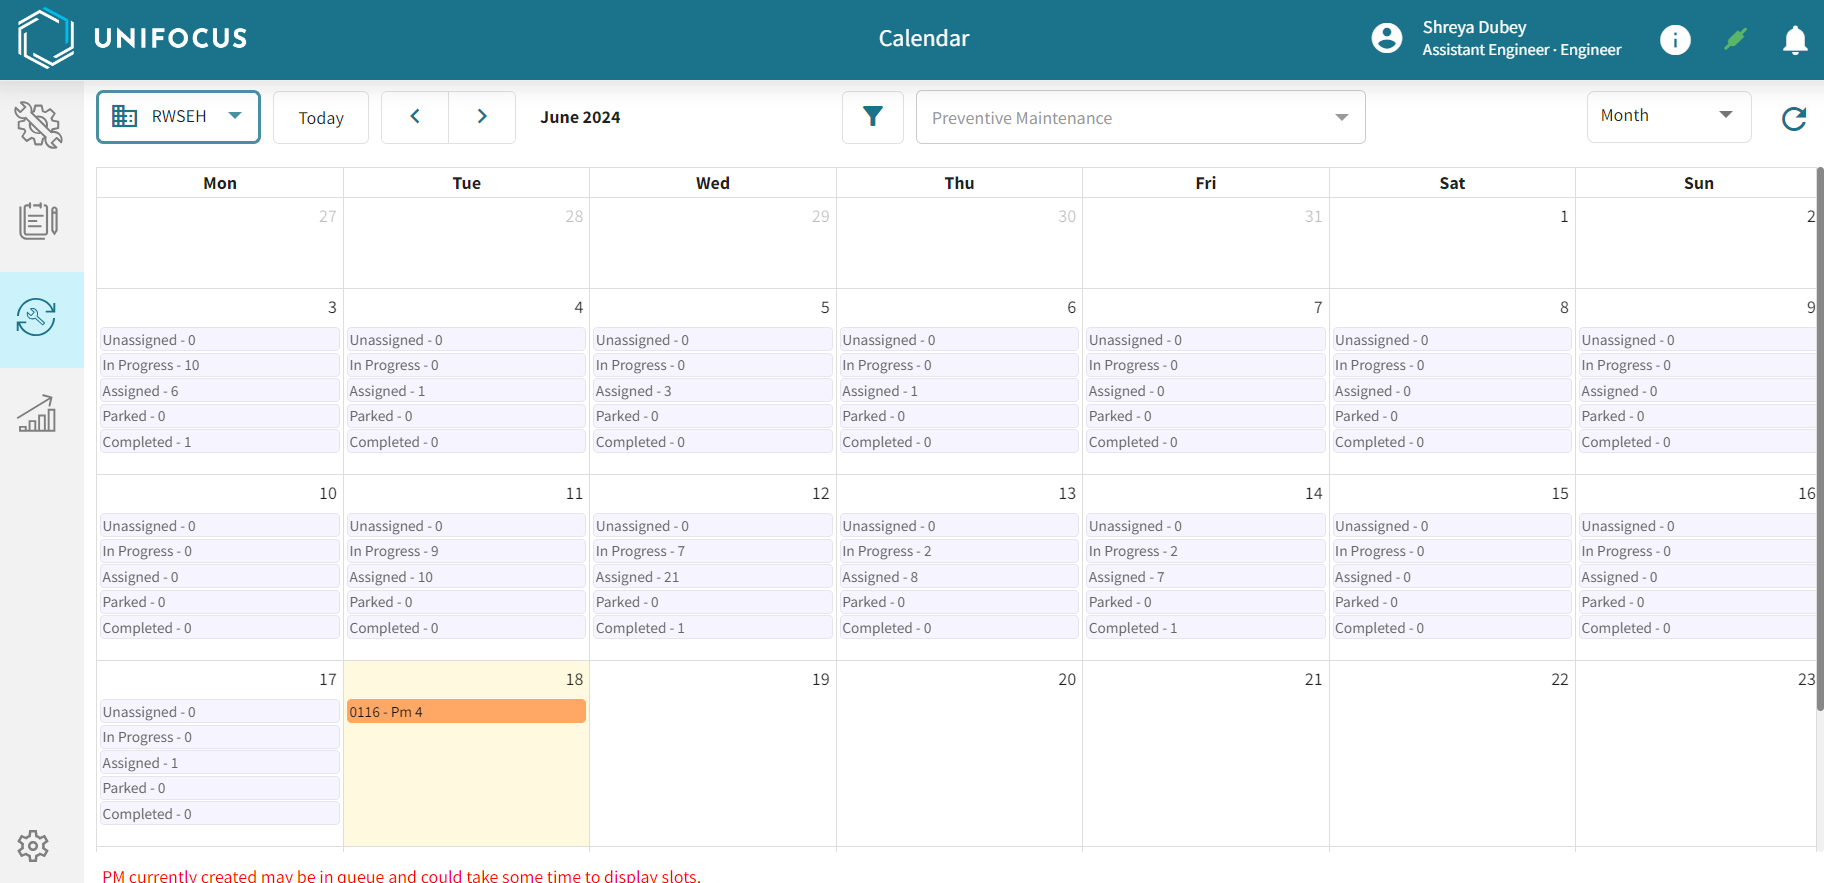1824x883 pixels.
Task: Click In Progress - 10 on June 3
Action: click(x=219, y=366)
